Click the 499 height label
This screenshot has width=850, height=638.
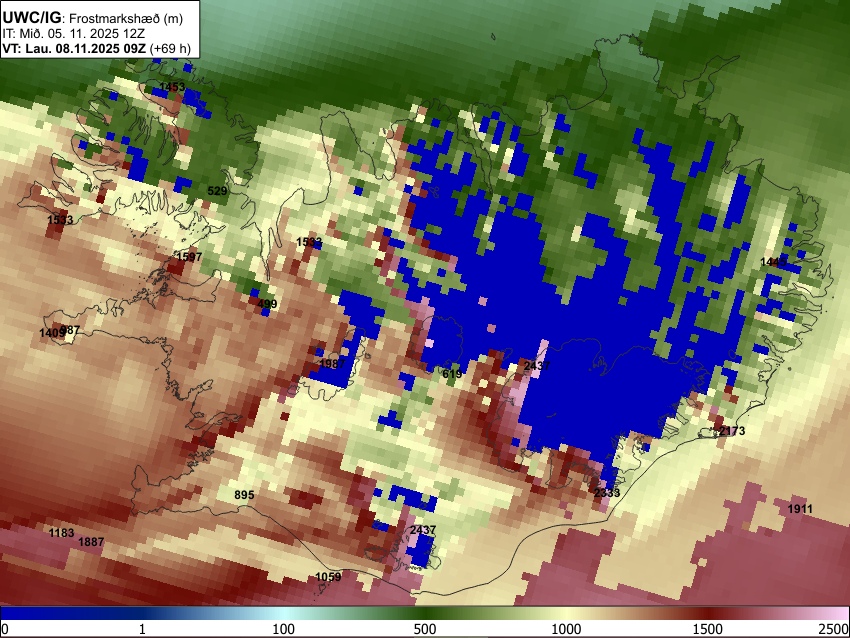coord(267,304)
